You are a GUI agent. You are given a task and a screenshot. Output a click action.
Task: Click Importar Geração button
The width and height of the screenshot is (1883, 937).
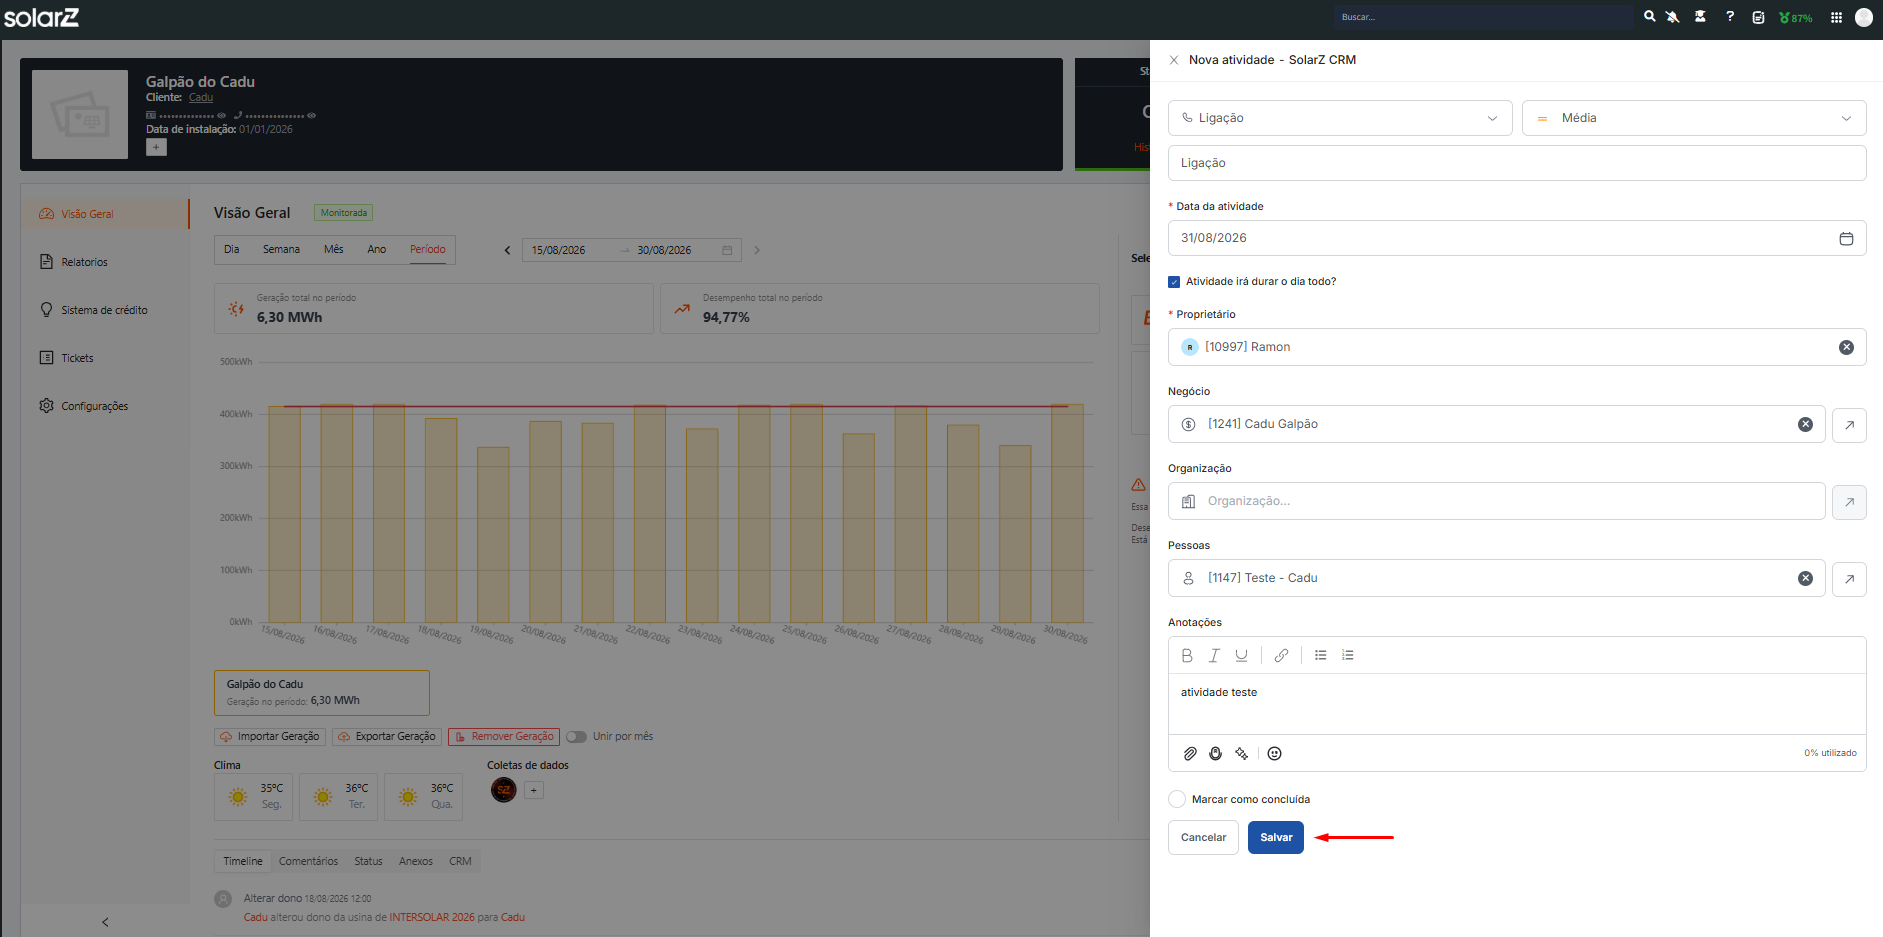270,737
